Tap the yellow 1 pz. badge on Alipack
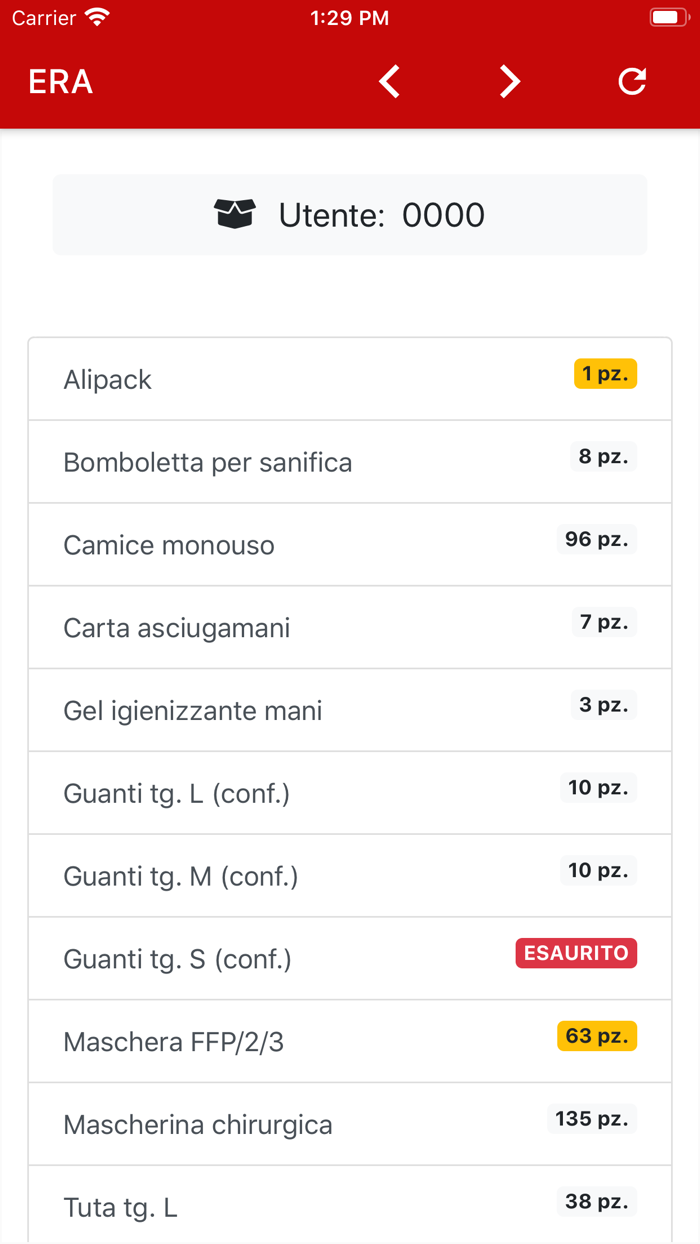The width and height of the screenshot is (700, 1244). click(x=605, y=373)
